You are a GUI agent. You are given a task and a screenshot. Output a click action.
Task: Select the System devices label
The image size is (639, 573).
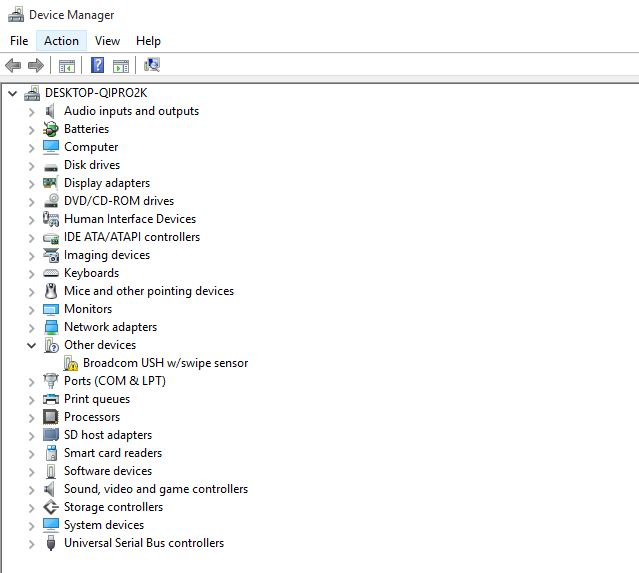point(104,525)
